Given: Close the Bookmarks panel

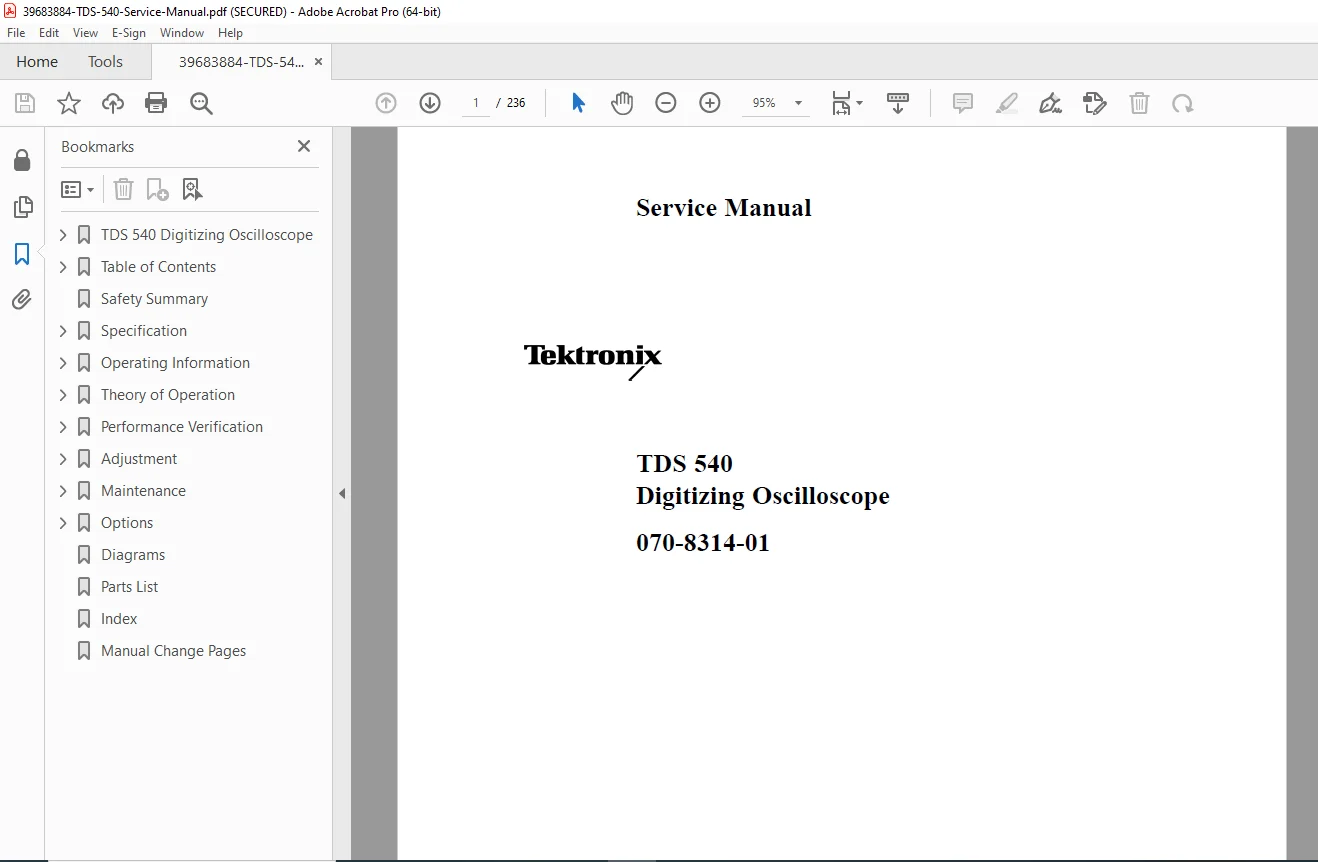Looking at the screenshot, I should [x=304, y=146].
